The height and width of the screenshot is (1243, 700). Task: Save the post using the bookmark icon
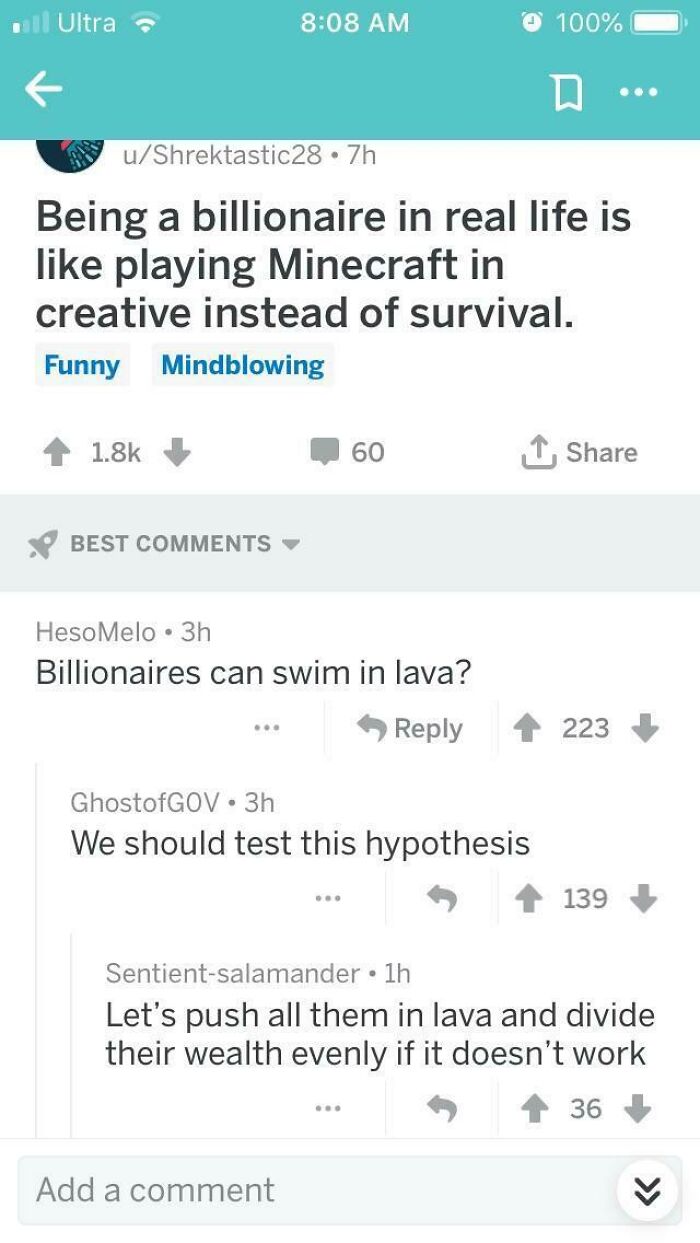pos(568,91)
